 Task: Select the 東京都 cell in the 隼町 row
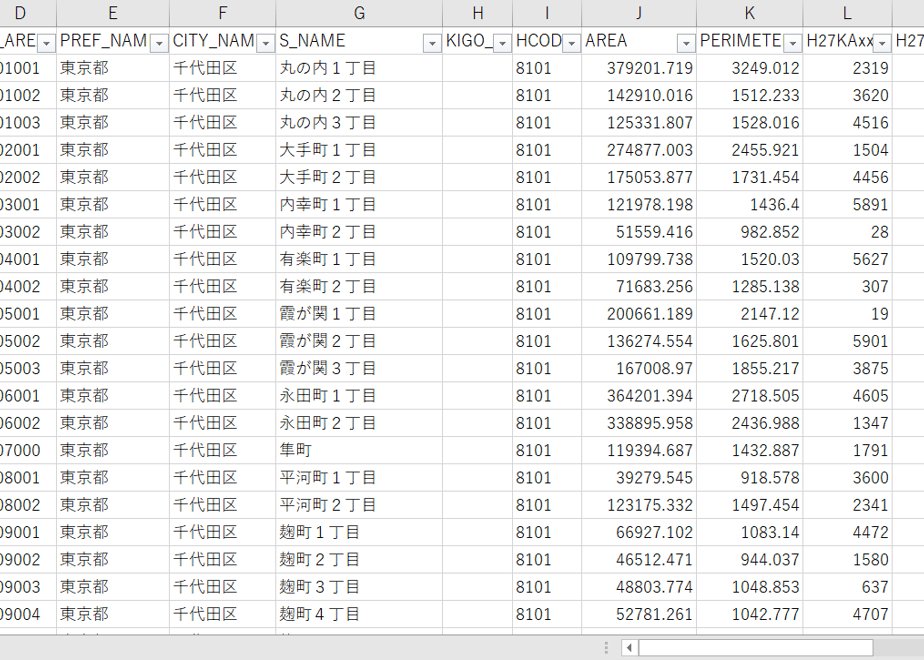coord(113,450)
